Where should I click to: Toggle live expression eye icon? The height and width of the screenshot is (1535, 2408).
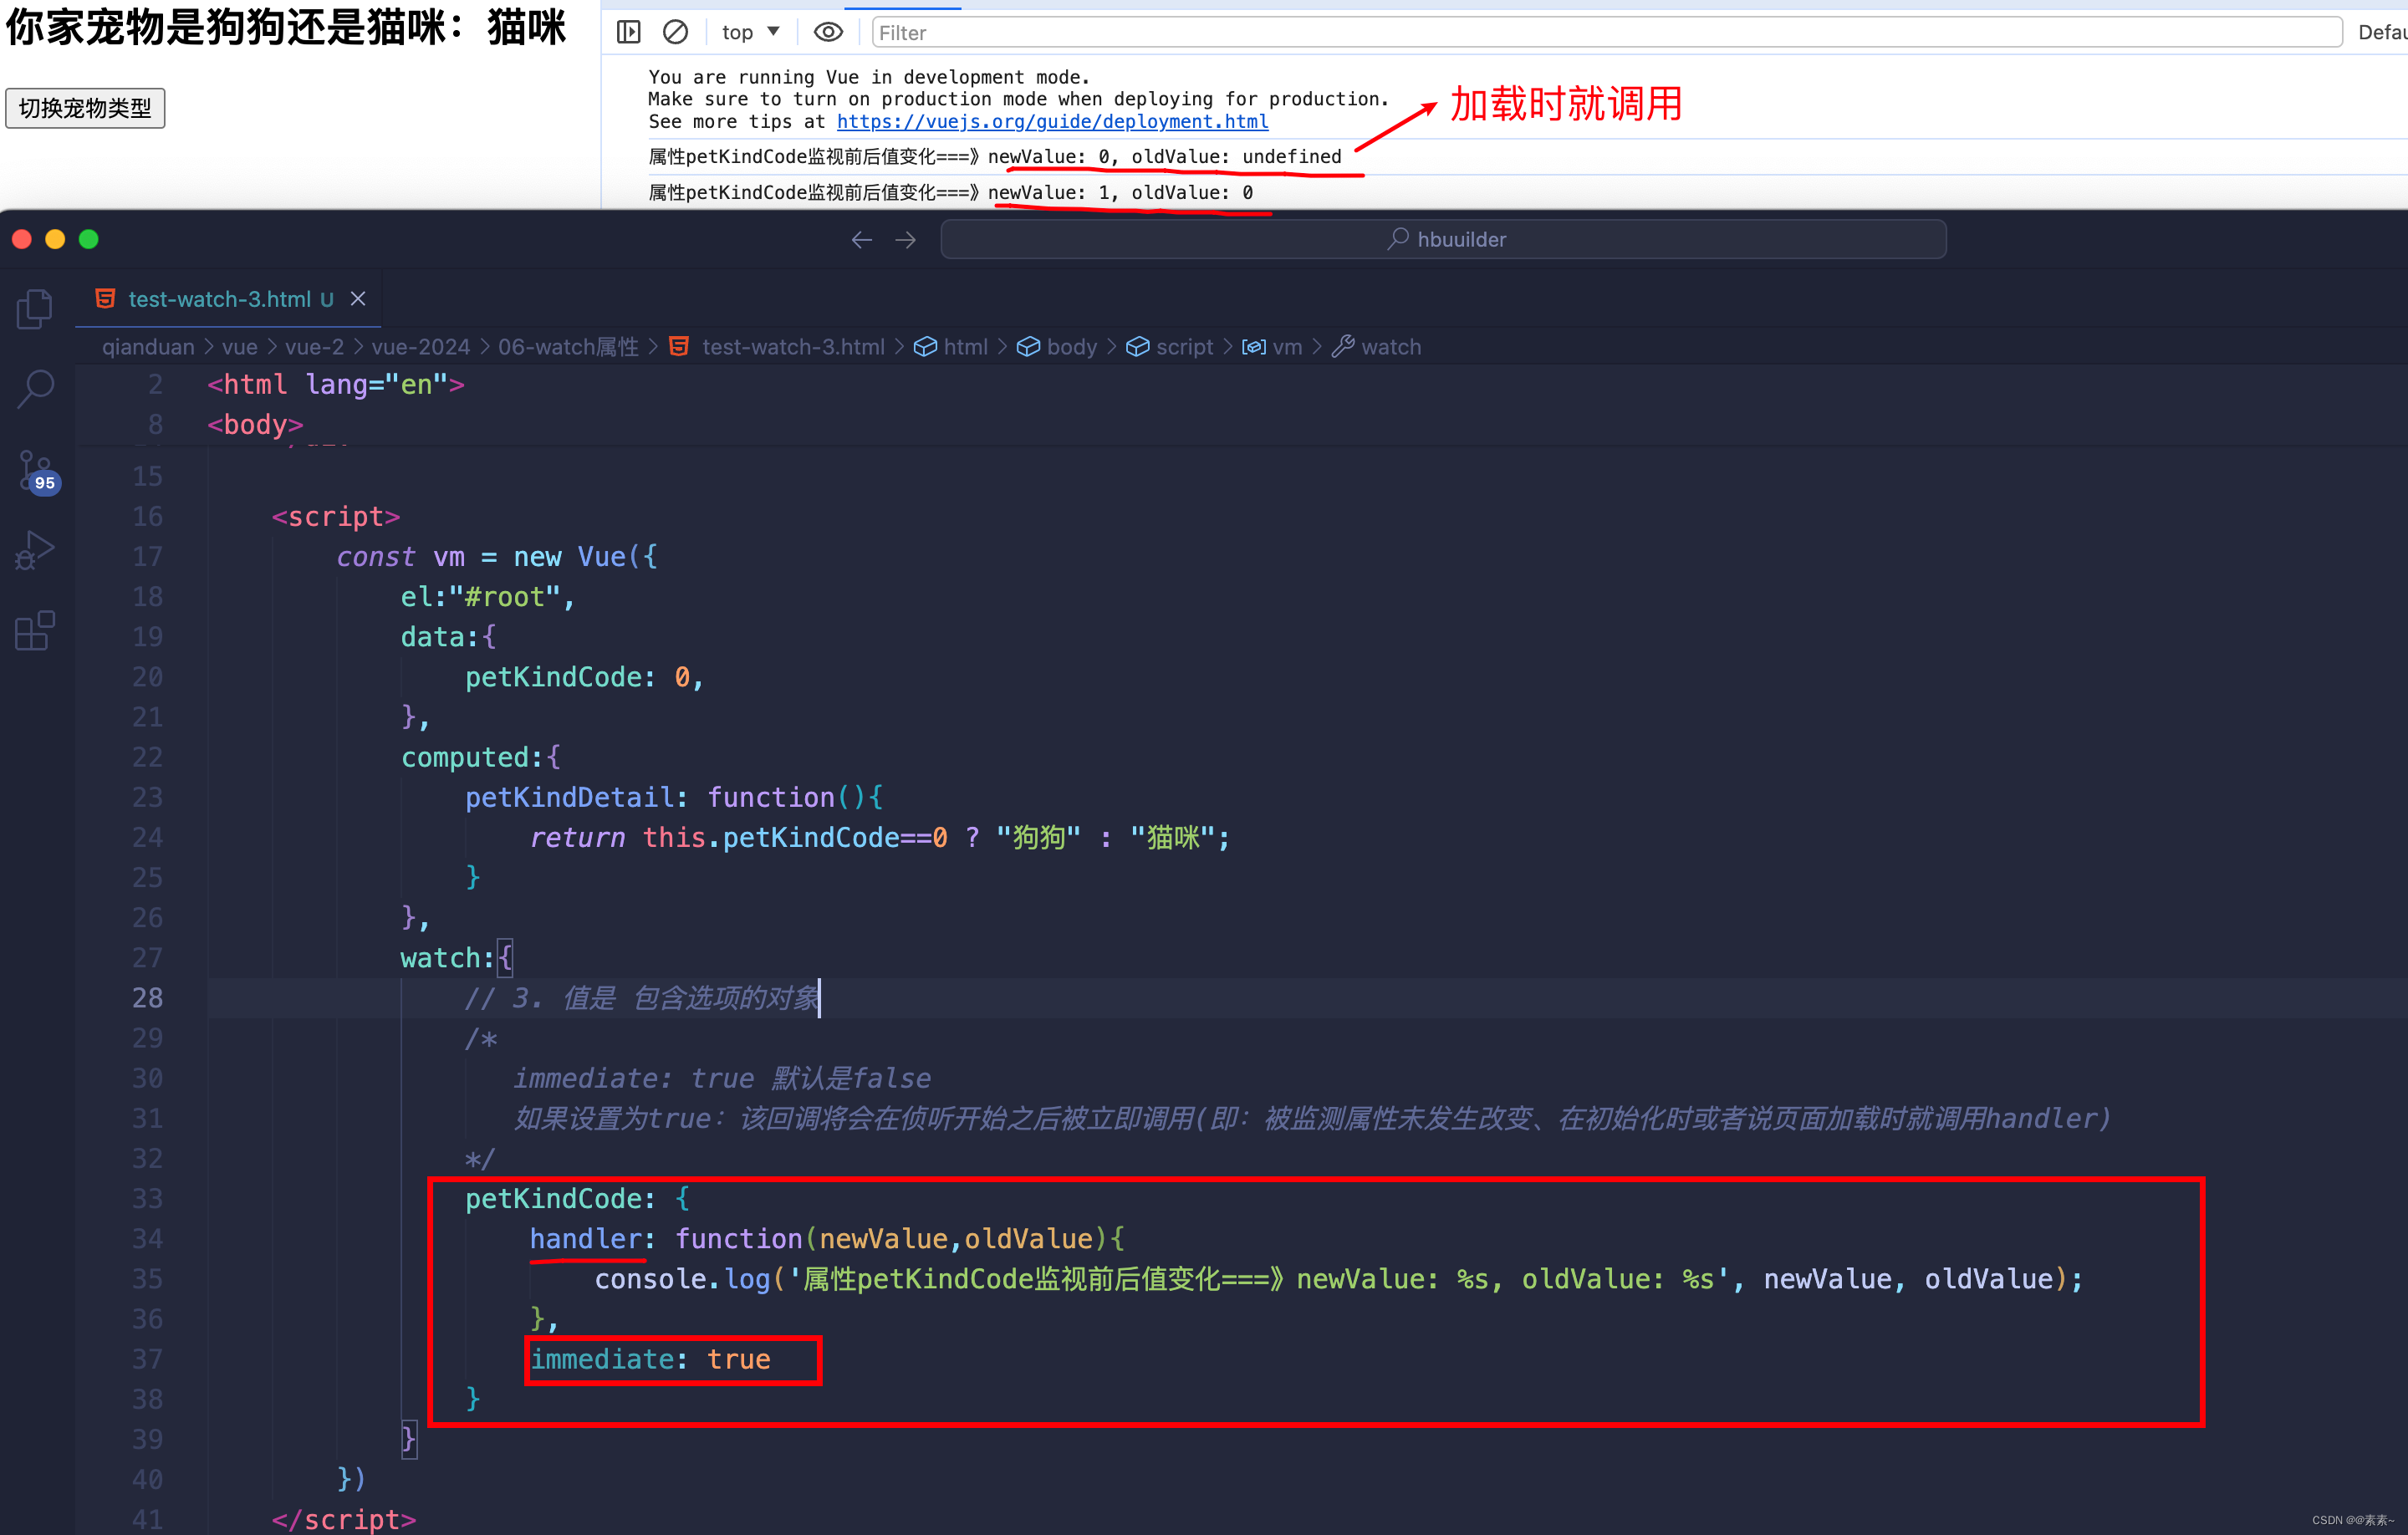828,33
